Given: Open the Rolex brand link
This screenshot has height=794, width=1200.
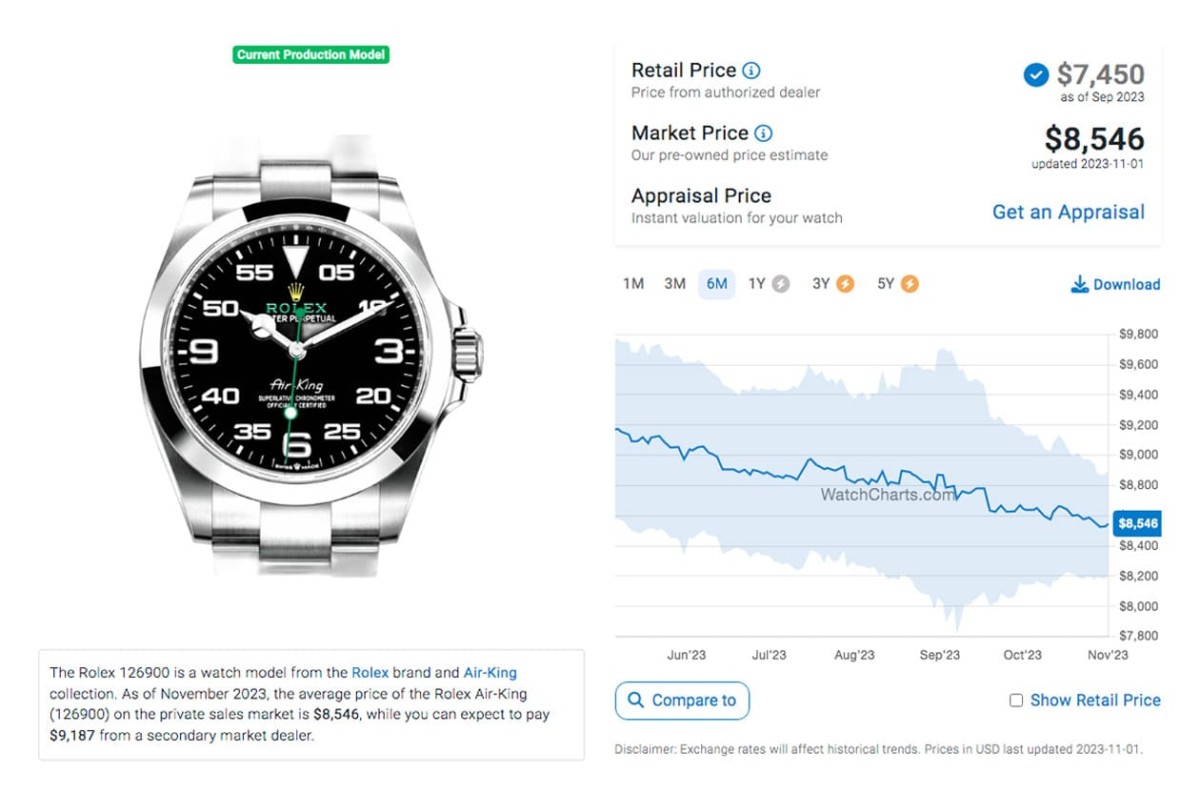Looking at the screenshot, I should click(x=370, y=673).
